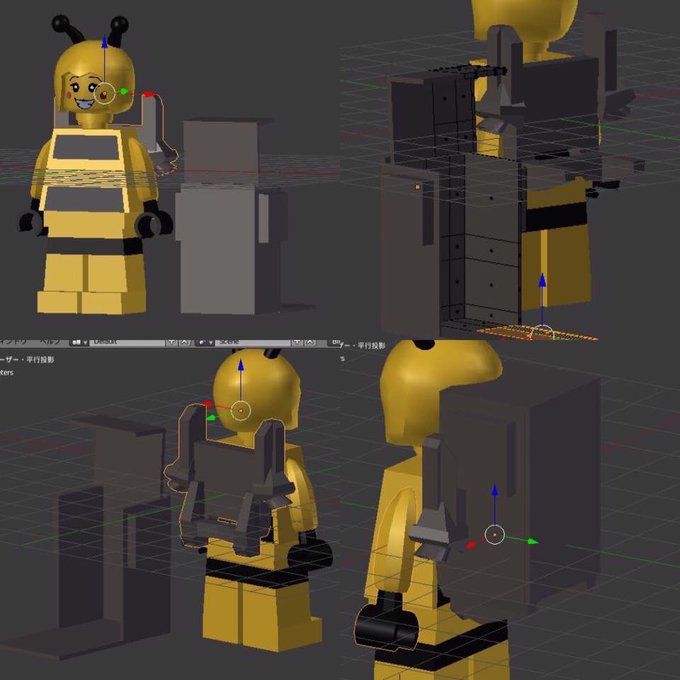The height and width of the screenshot is (680, 680).
Task: Click red X-axis handle beside the bee's smiling face
Action: click(148, 94)
